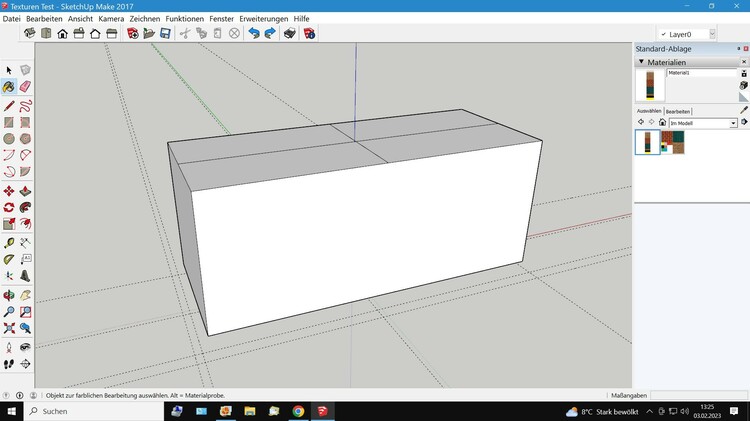
Task: Select the Eraser tool
Action: (26, 87)
